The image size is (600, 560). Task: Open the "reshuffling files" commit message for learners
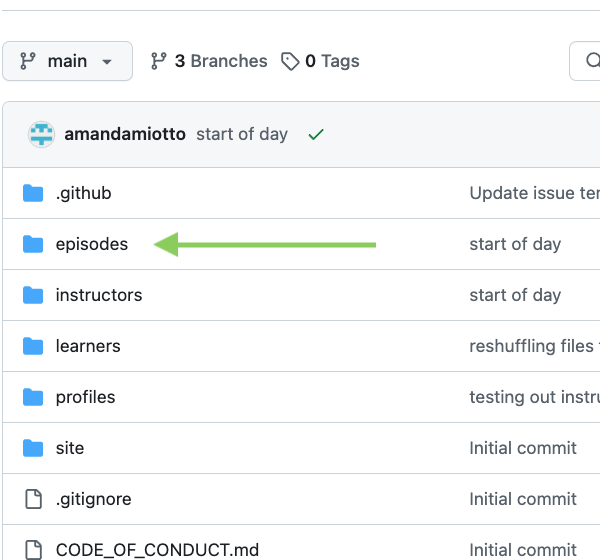pos(532,346)
